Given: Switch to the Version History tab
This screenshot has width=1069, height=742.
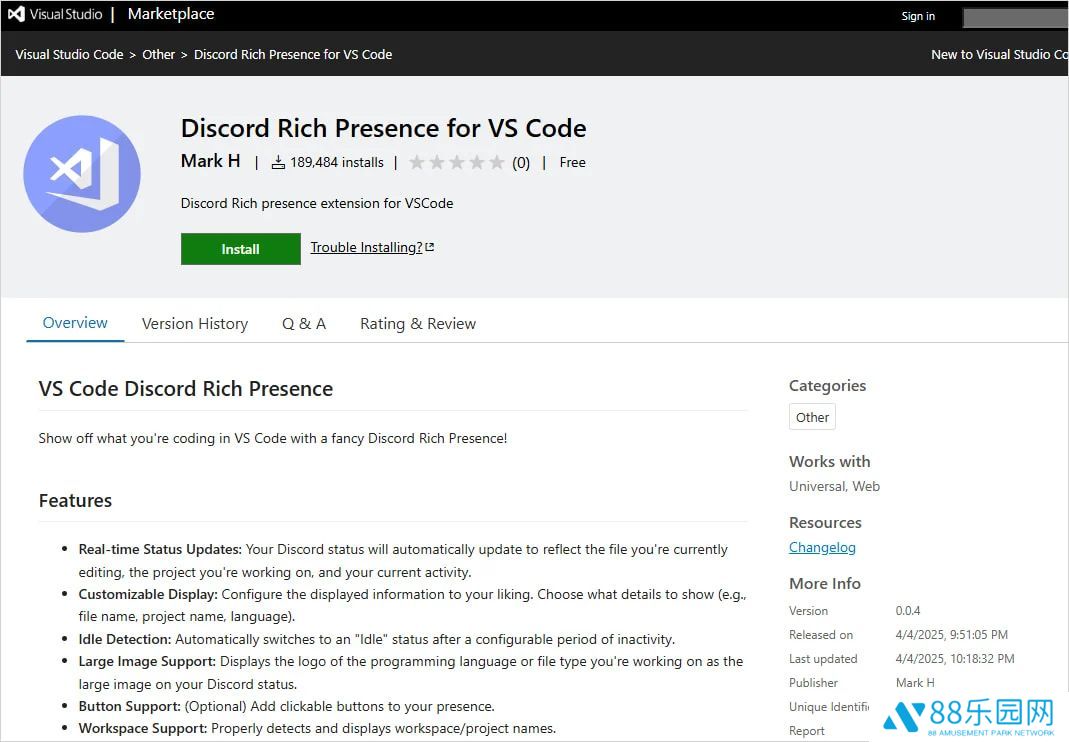Looking at the screenshot, I should 194,324.
